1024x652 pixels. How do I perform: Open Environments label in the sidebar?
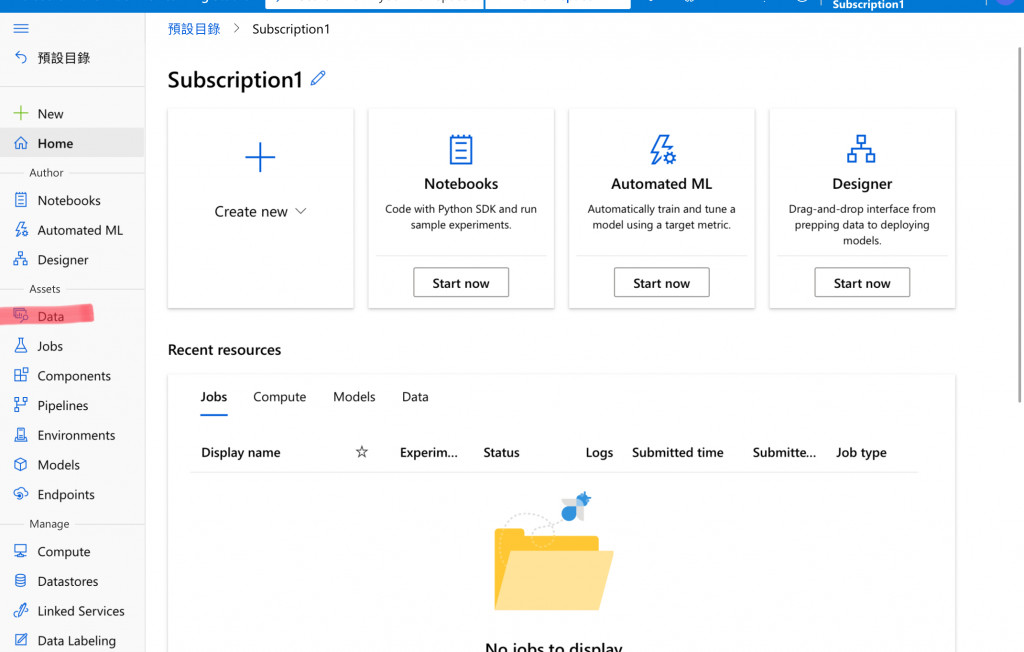[x=76, y=435]
